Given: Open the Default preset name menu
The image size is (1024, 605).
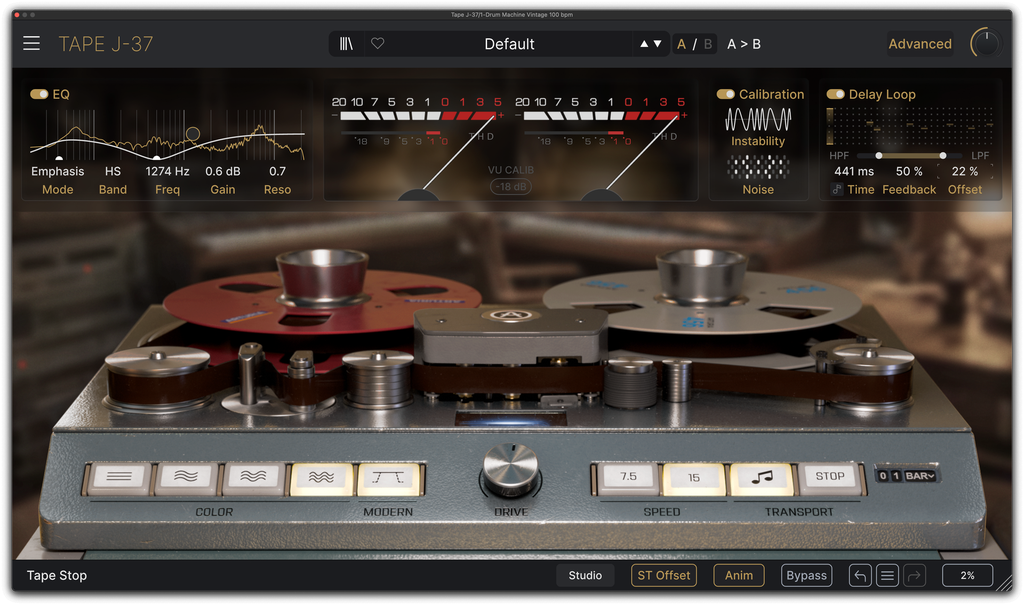Looking at the screenshot, I should point(509,44).
